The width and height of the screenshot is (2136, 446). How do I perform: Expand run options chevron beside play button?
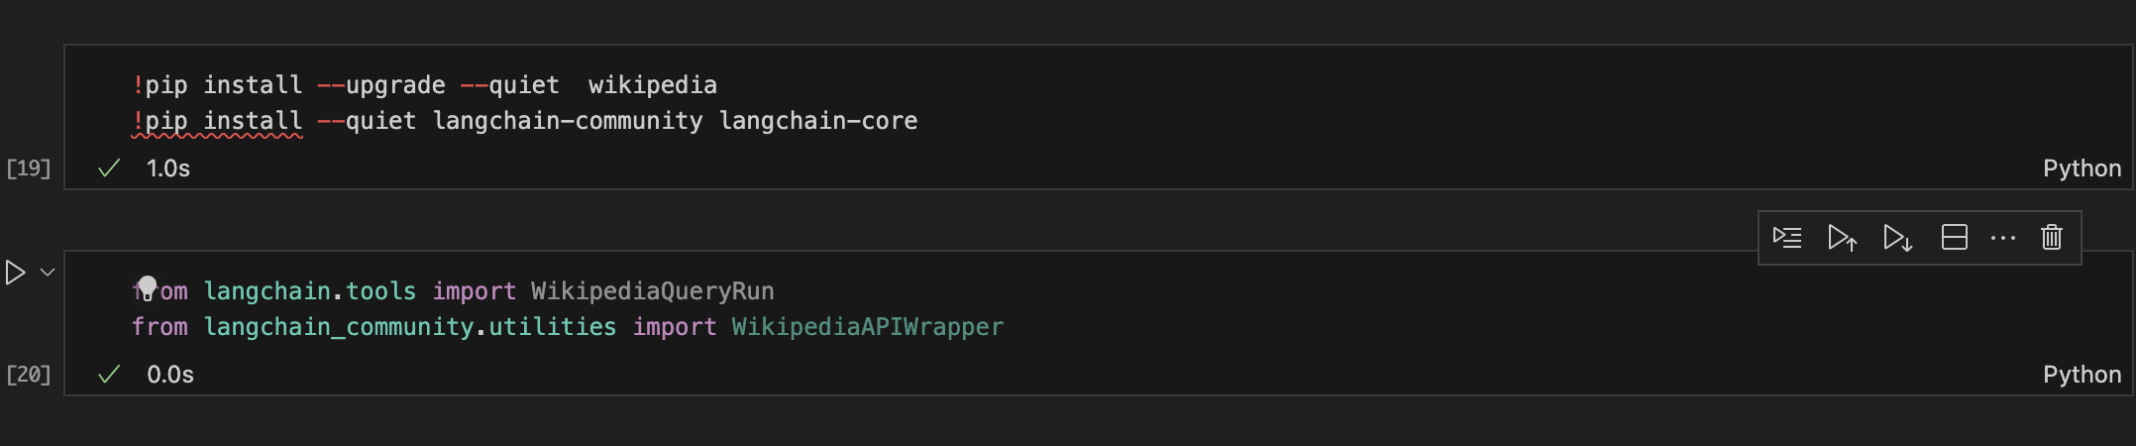pyautogui.click(x=47, y=272)
